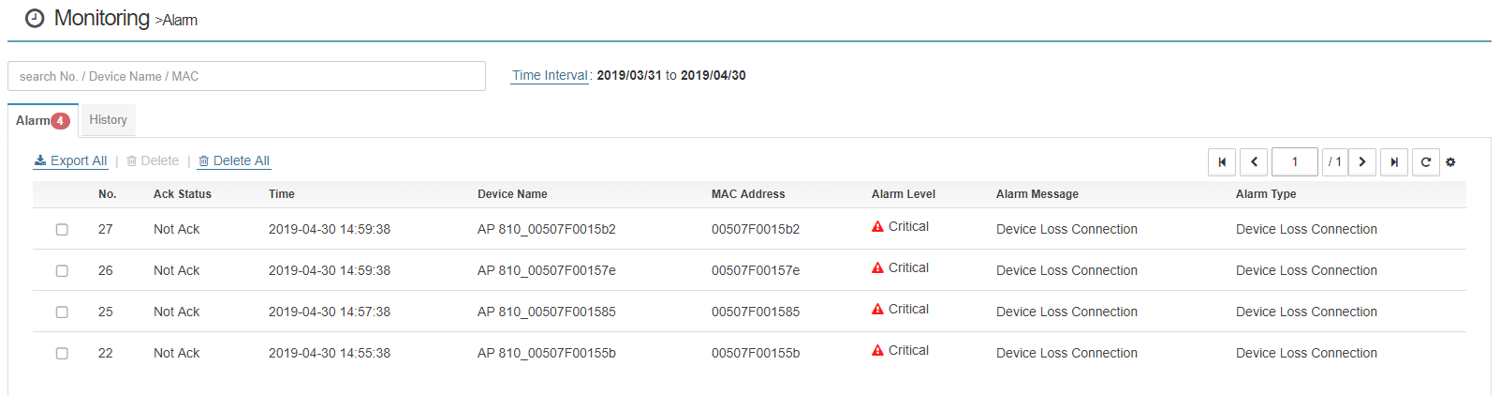Go to the previous page arrow
This screenshot has width=1500, height=396.
point(1254,162)
